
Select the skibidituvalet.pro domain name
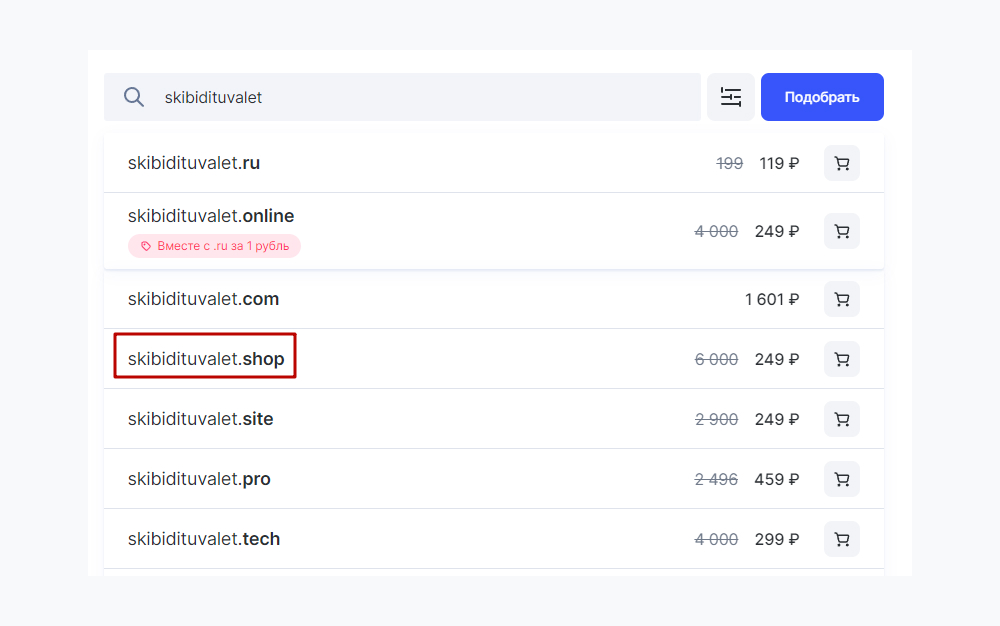coord(199,479)
